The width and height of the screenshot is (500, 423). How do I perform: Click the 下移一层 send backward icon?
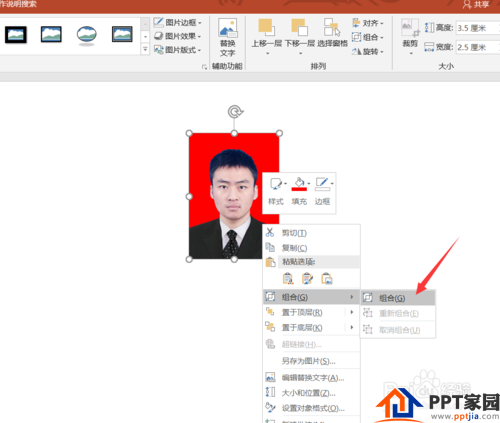[x=299, y=28]
